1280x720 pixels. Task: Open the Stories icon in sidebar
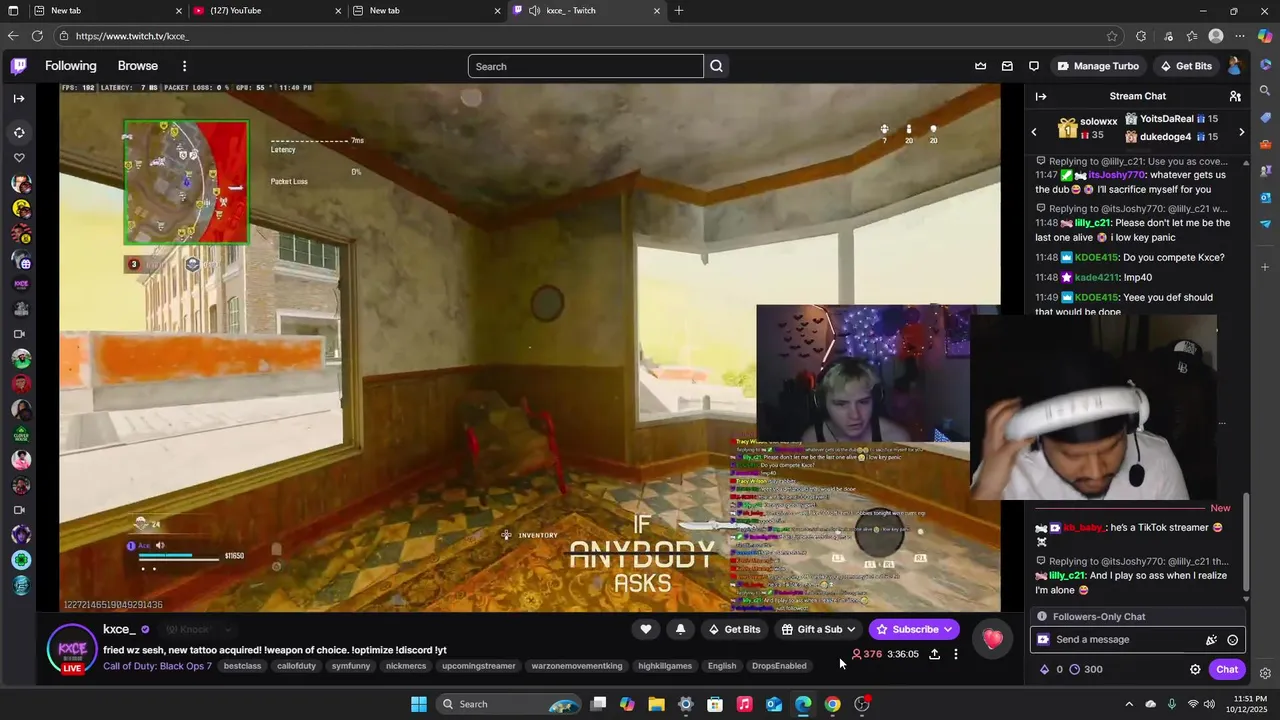pyautogui.click(x=19, y=132)
